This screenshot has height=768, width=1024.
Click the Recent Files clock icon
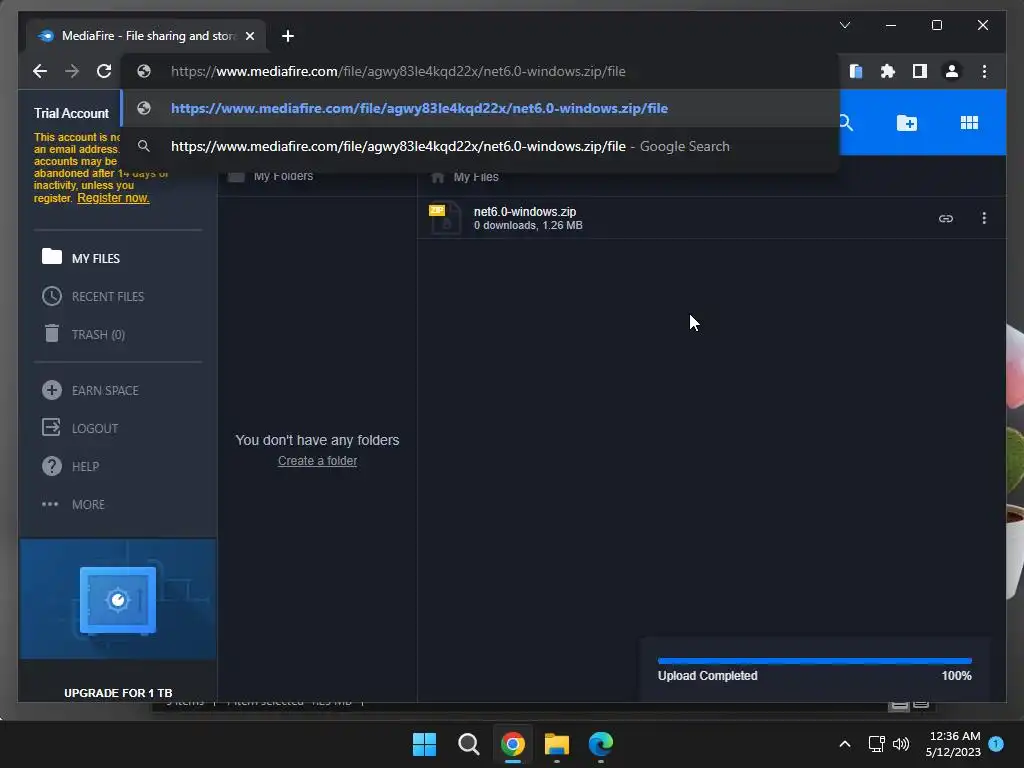point(52,296)
